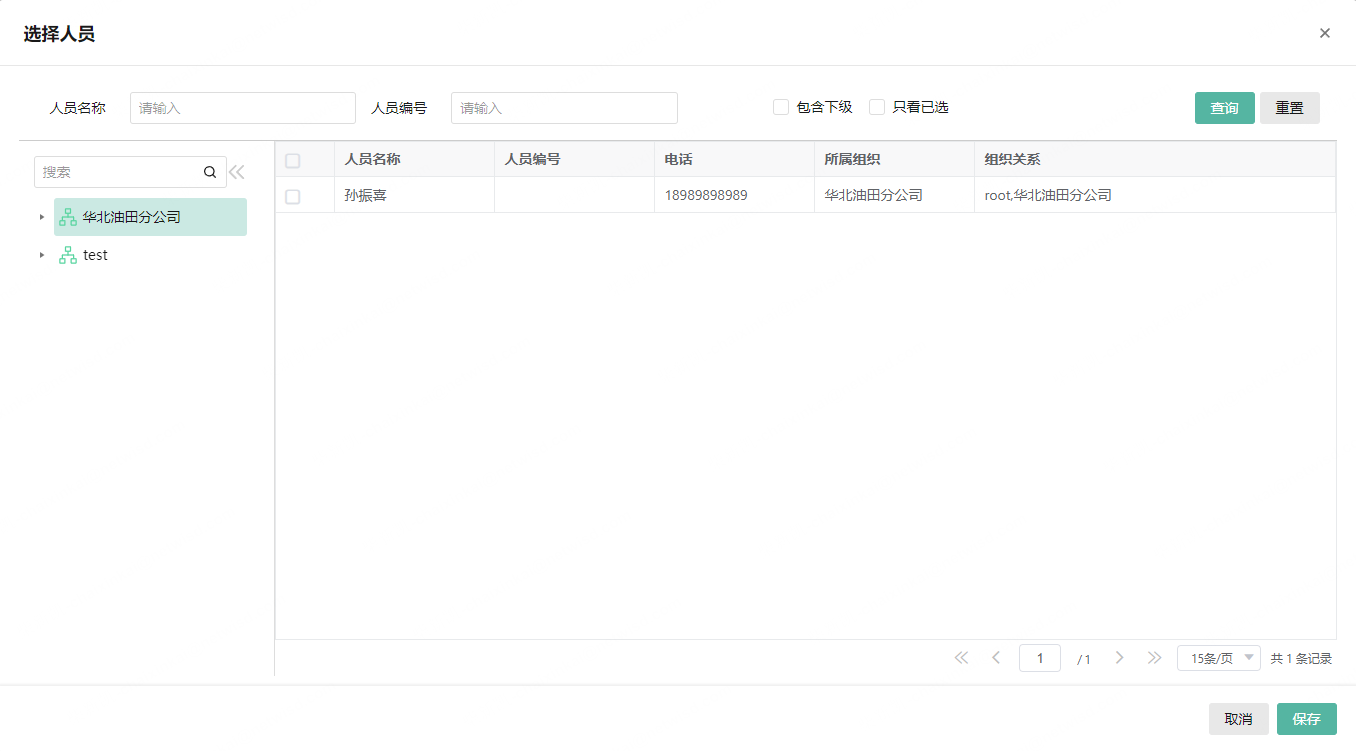This screenshot has height=751, width=1356.
Task: Click the page number input field
Action: [x=1039, y=657]
